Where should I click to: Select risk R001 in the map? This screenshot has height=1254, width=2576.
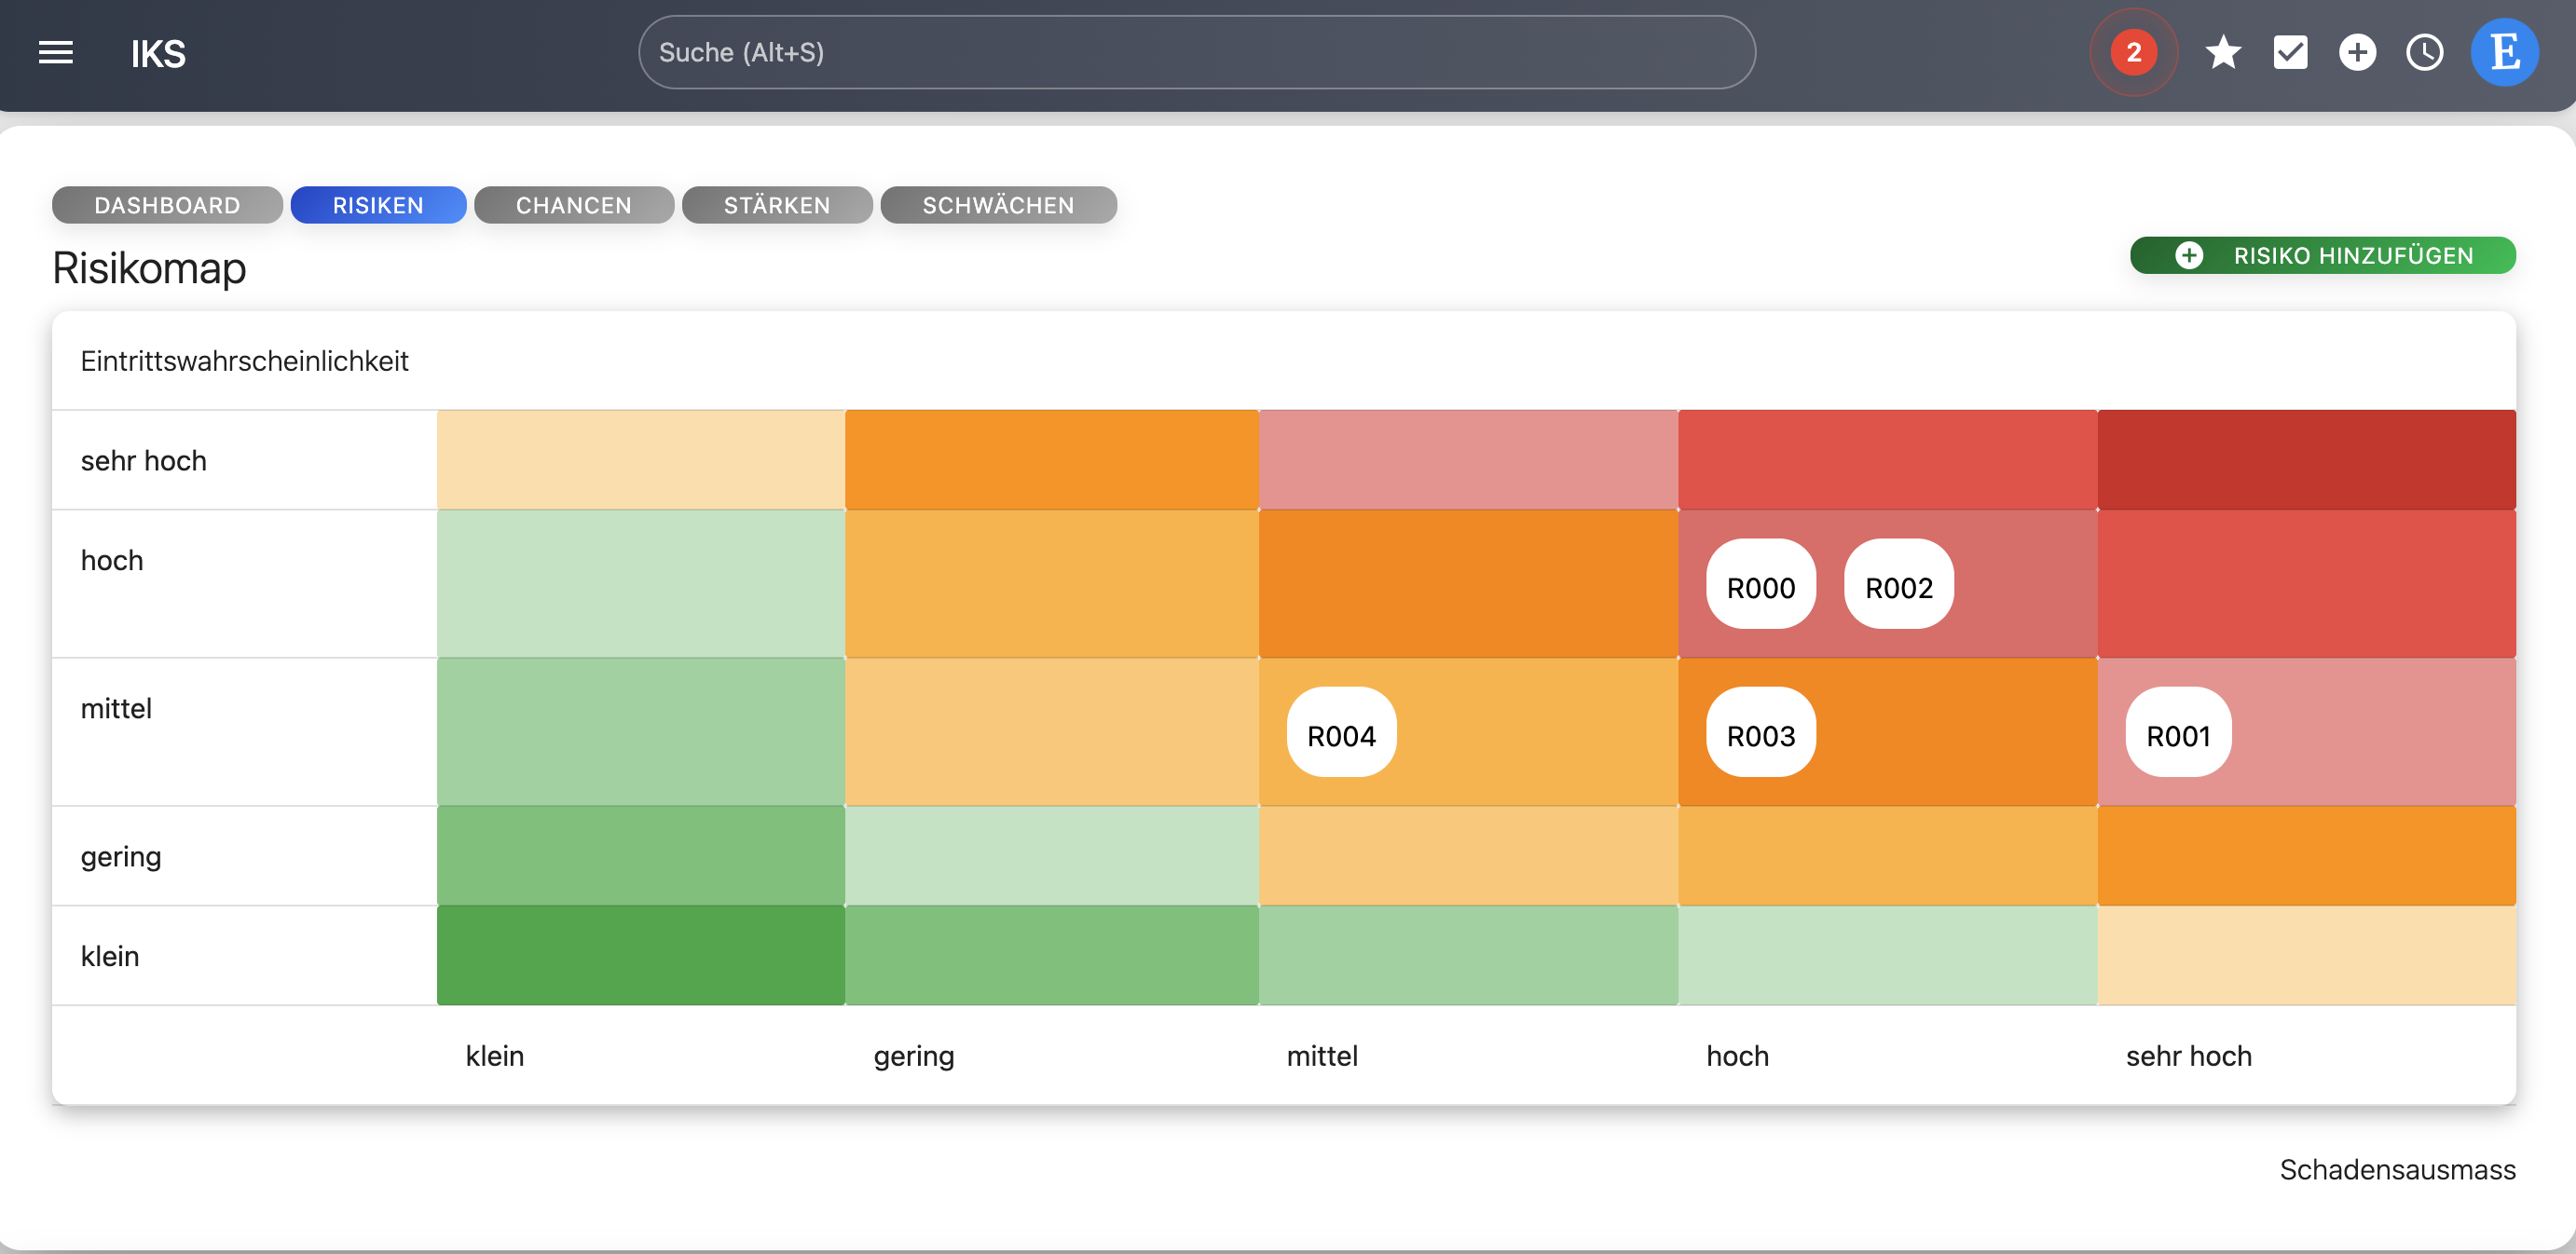(x=2178, y=735)
